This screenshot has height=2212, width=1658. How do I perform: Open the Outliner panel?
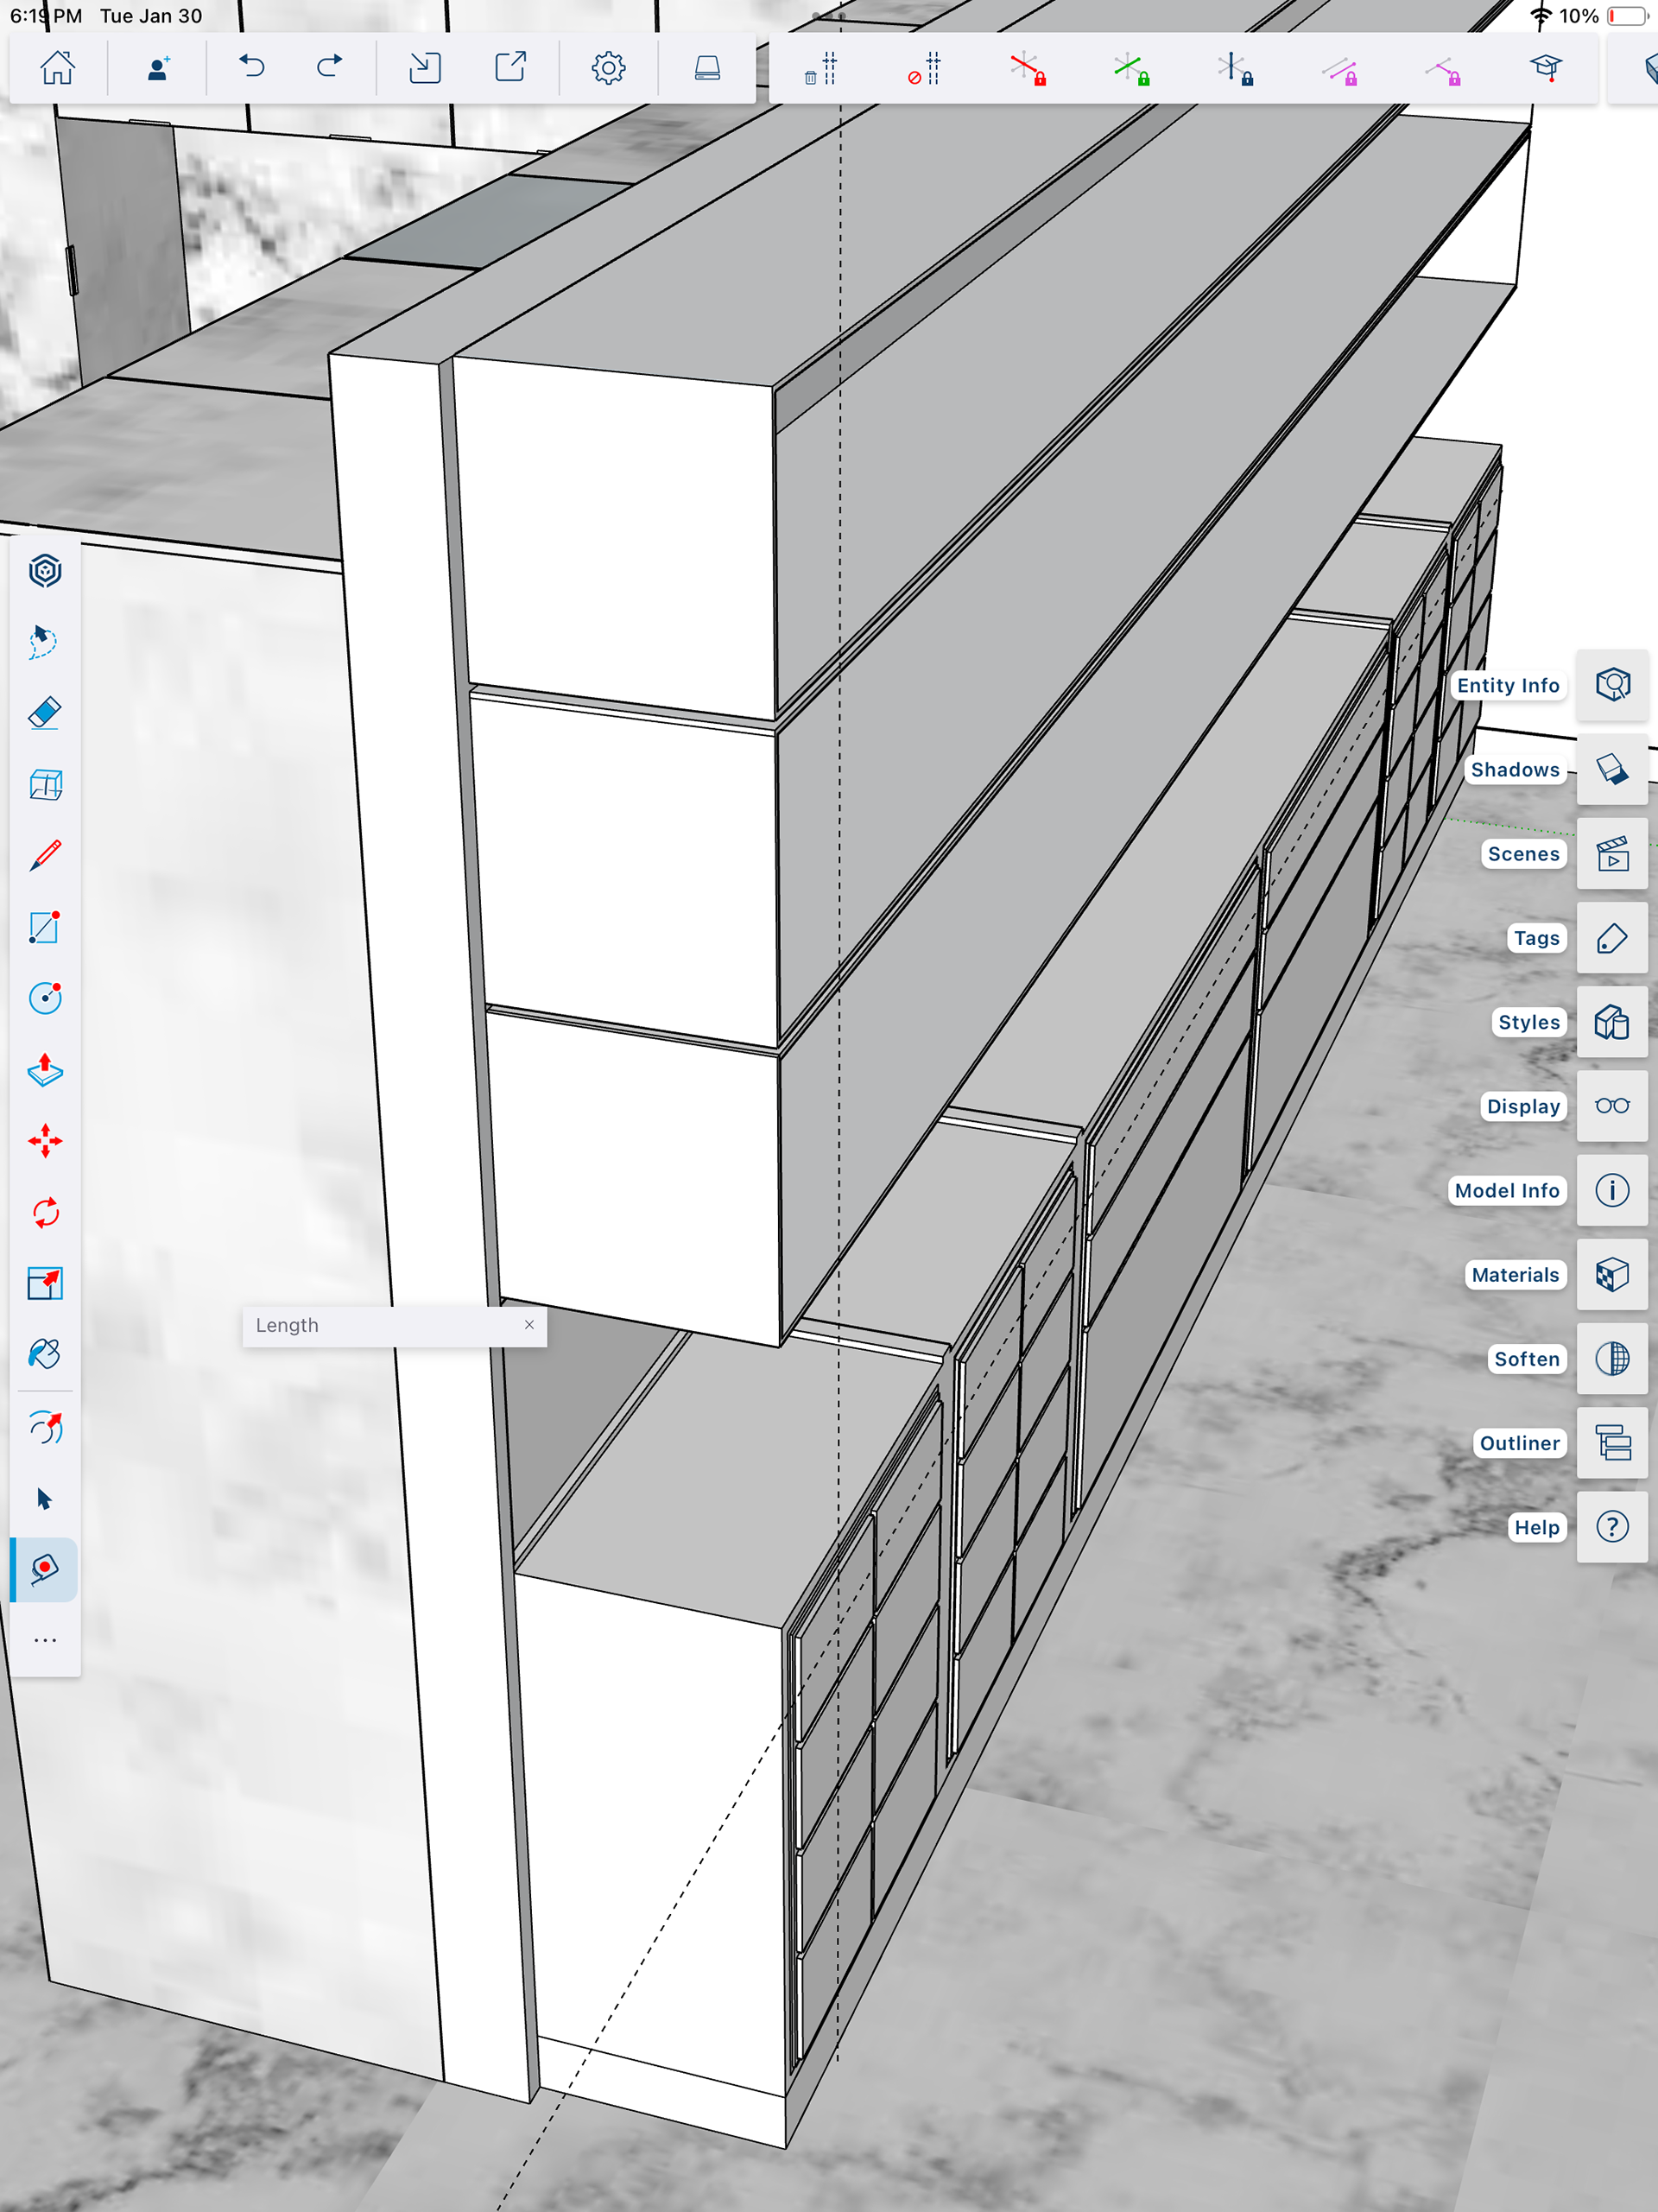pos(1612,1443)
